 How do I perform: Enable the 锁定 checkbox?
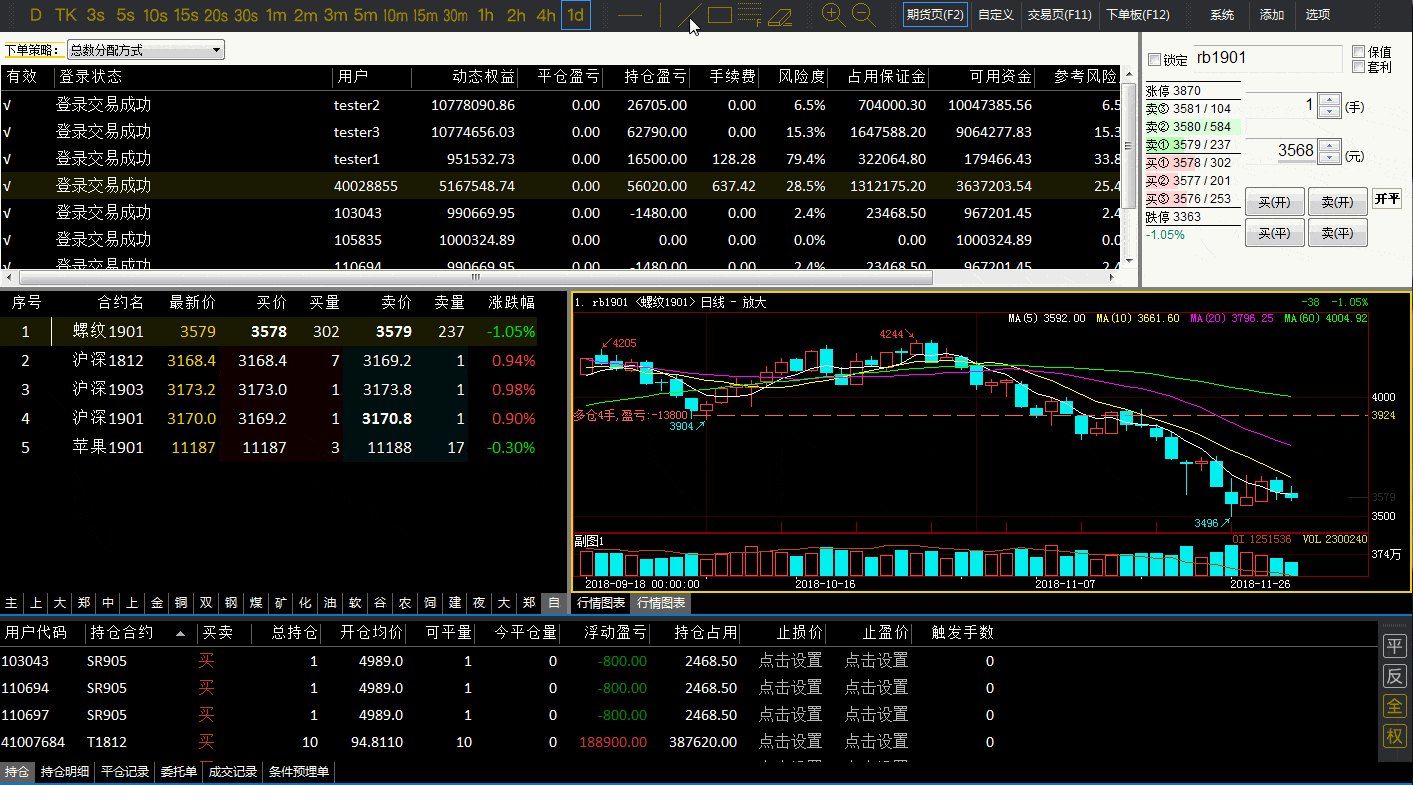(1155, 60)
